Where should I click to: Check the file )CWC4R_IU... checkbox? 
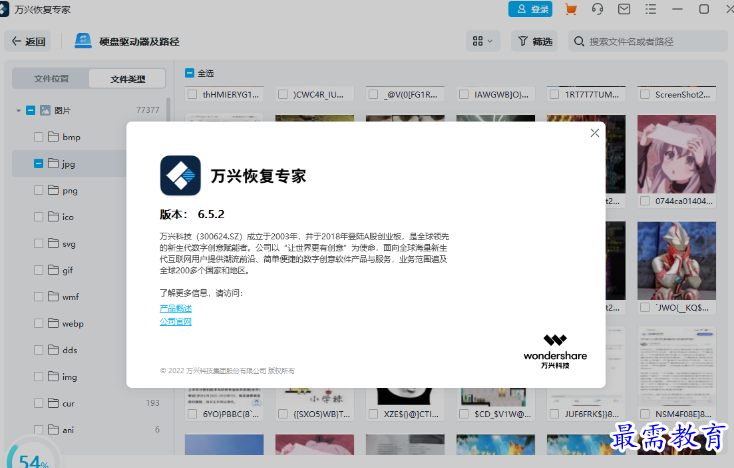click(x=283, y=95)
